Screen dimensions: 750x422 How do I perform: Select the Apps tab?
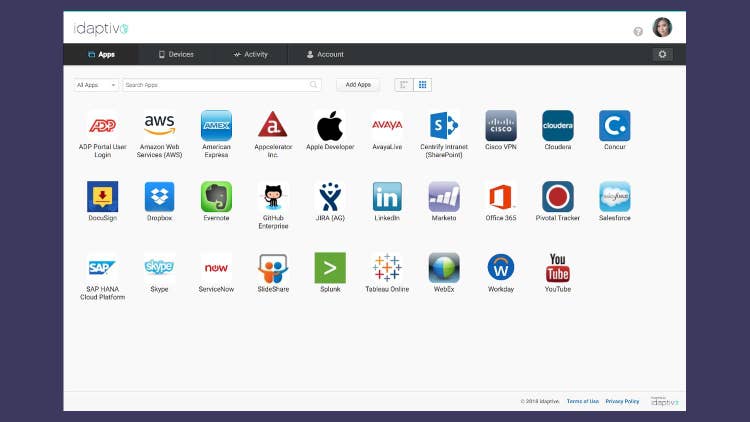pos(101,55)
